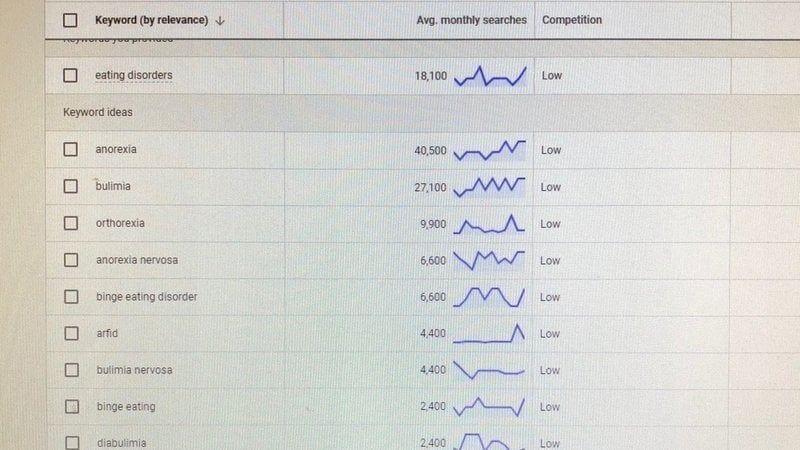Click the Keyword ideas section header
This screenshot has width=800, height=450.
click(x=98, y=112)
